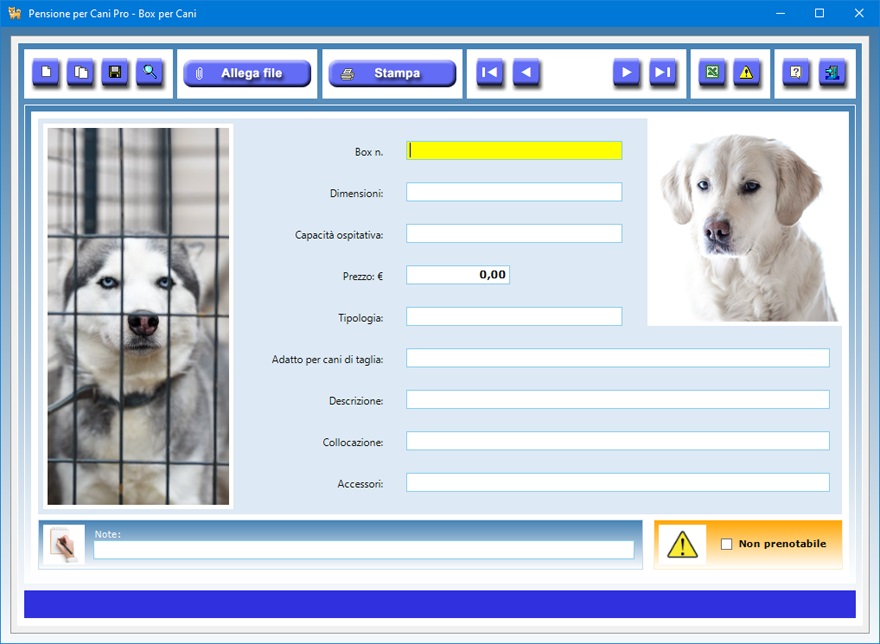880x644 pixels.
Task: Create a new record with the blank page icon
Action: coord(46,72)
